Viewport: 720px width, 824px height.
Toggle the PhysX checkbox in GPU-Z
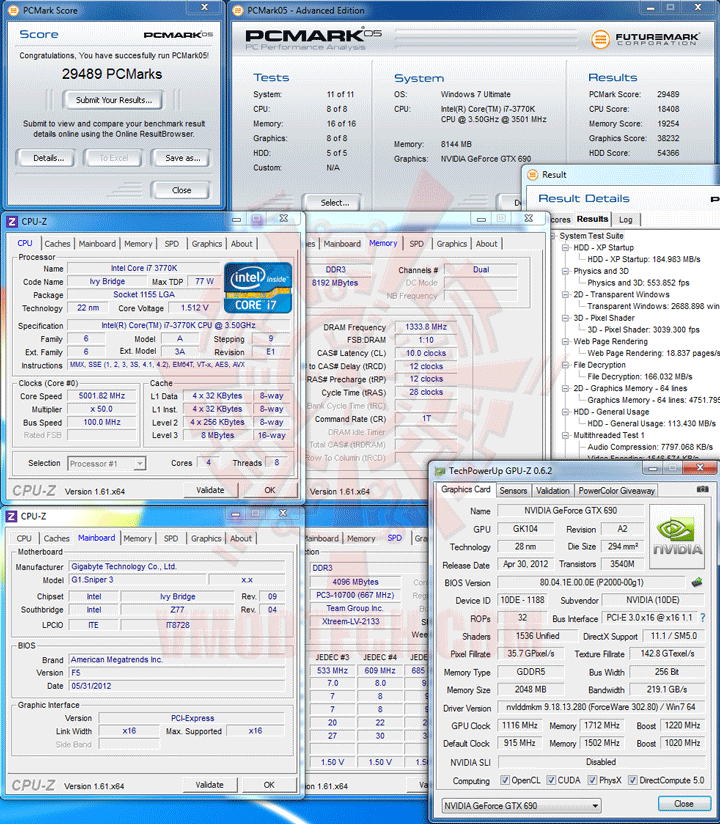(x=592, y=780)
